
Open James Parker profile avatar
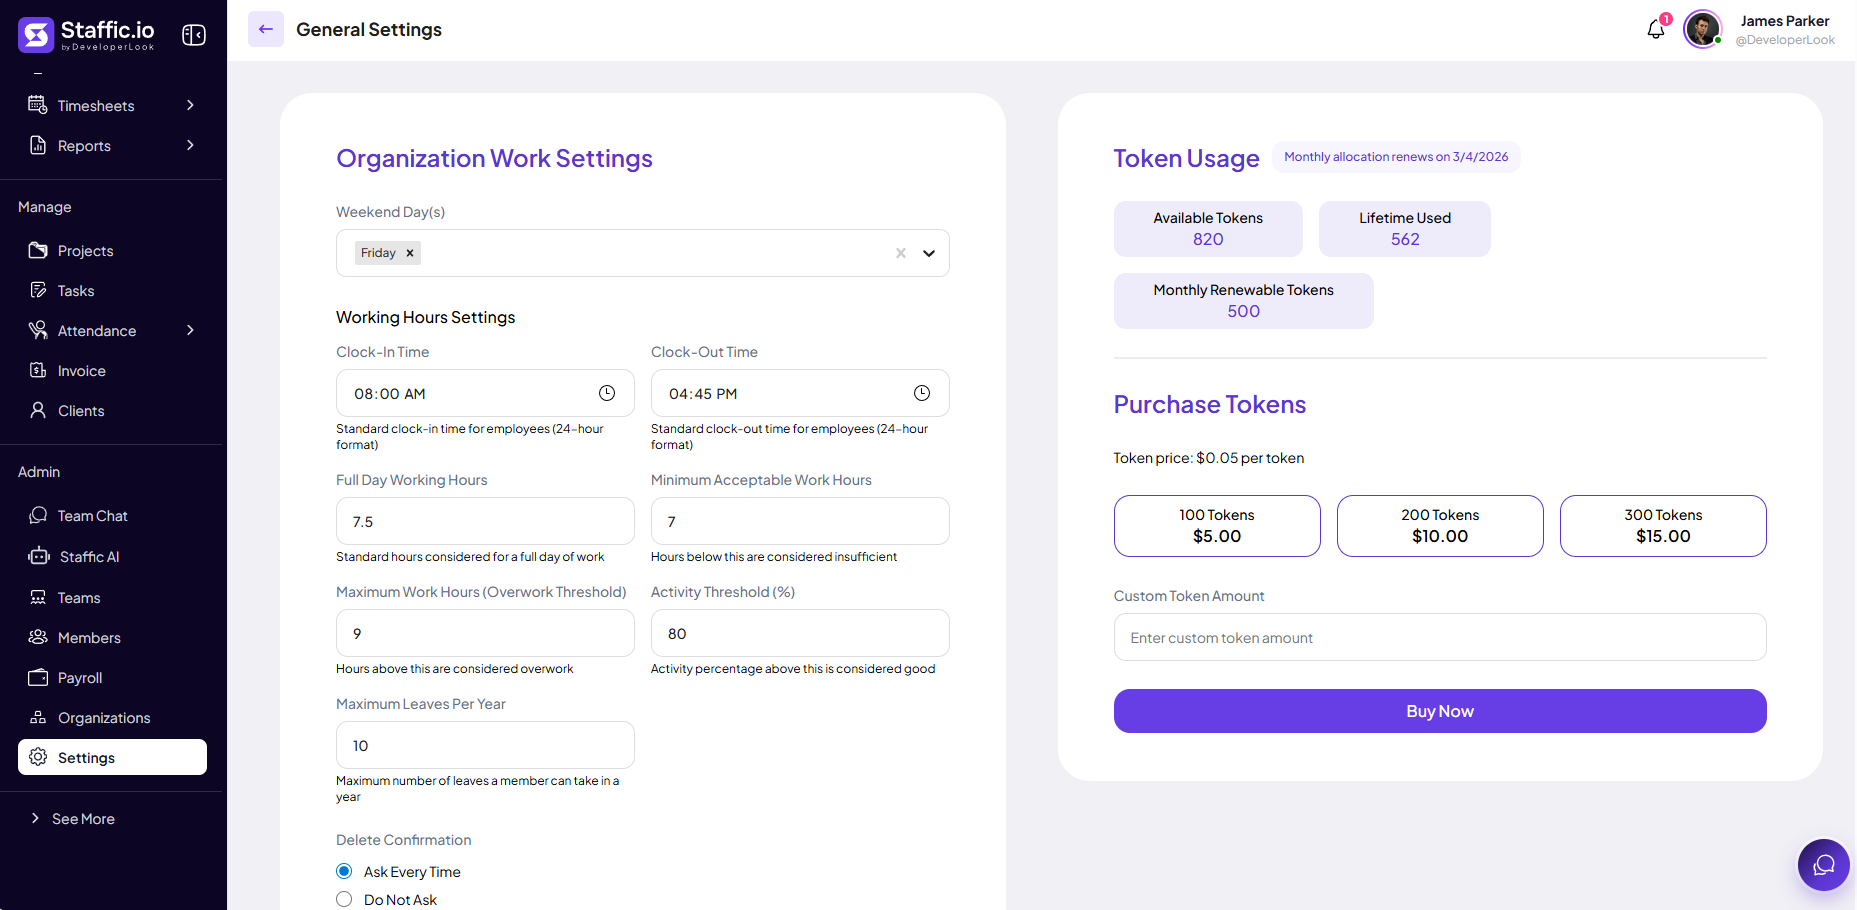tap(1702, 29)
